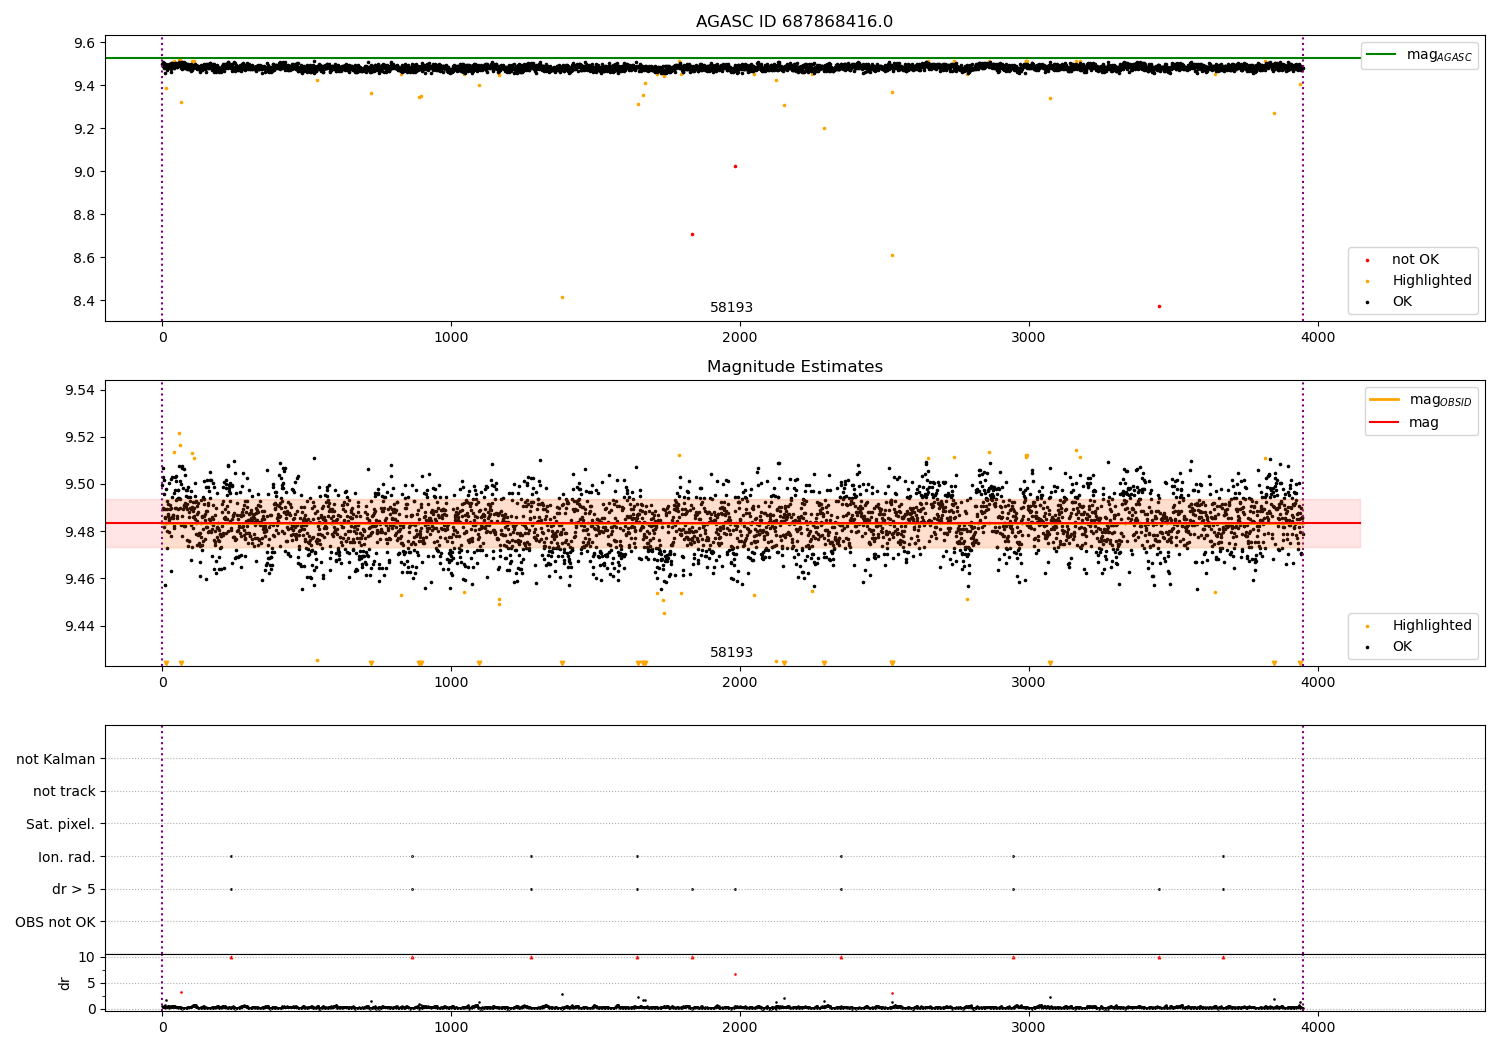
Task: Click the '8.4' y-axis tick label
Action: (x=84, y=301)
